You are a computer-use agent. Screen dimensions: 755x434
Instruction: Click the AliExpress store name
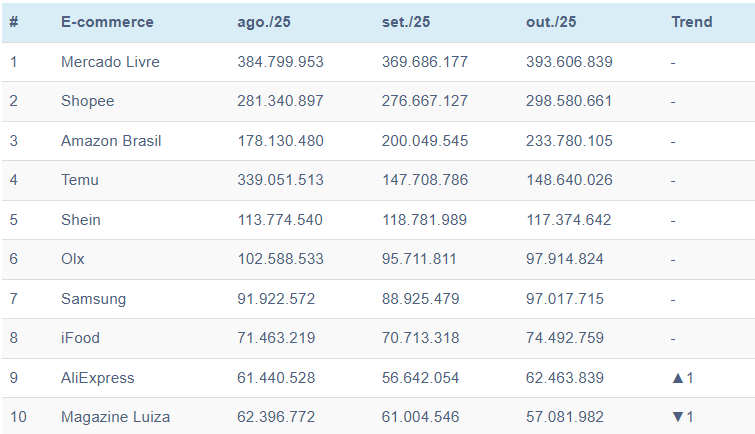pos(97,378)
